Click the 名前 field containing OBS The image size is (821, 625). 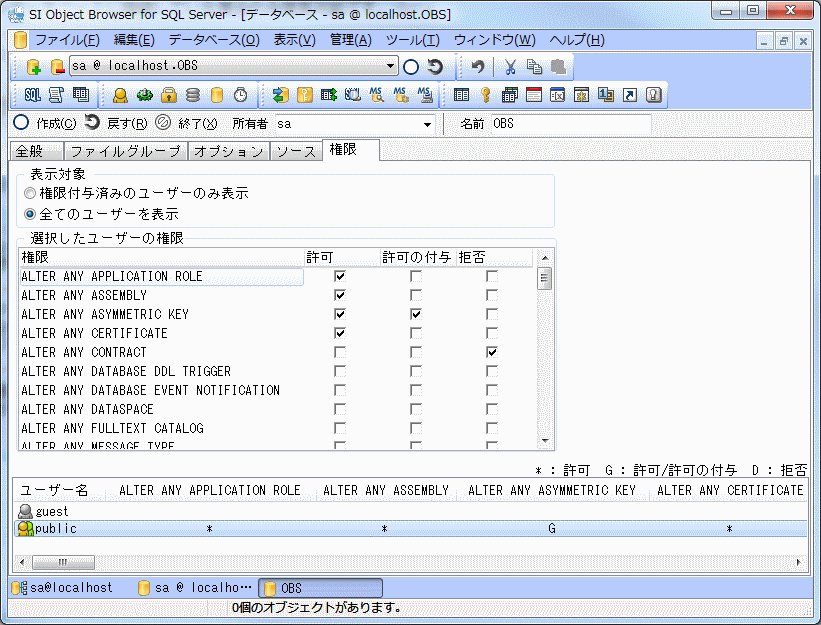(x=570, y=124)
